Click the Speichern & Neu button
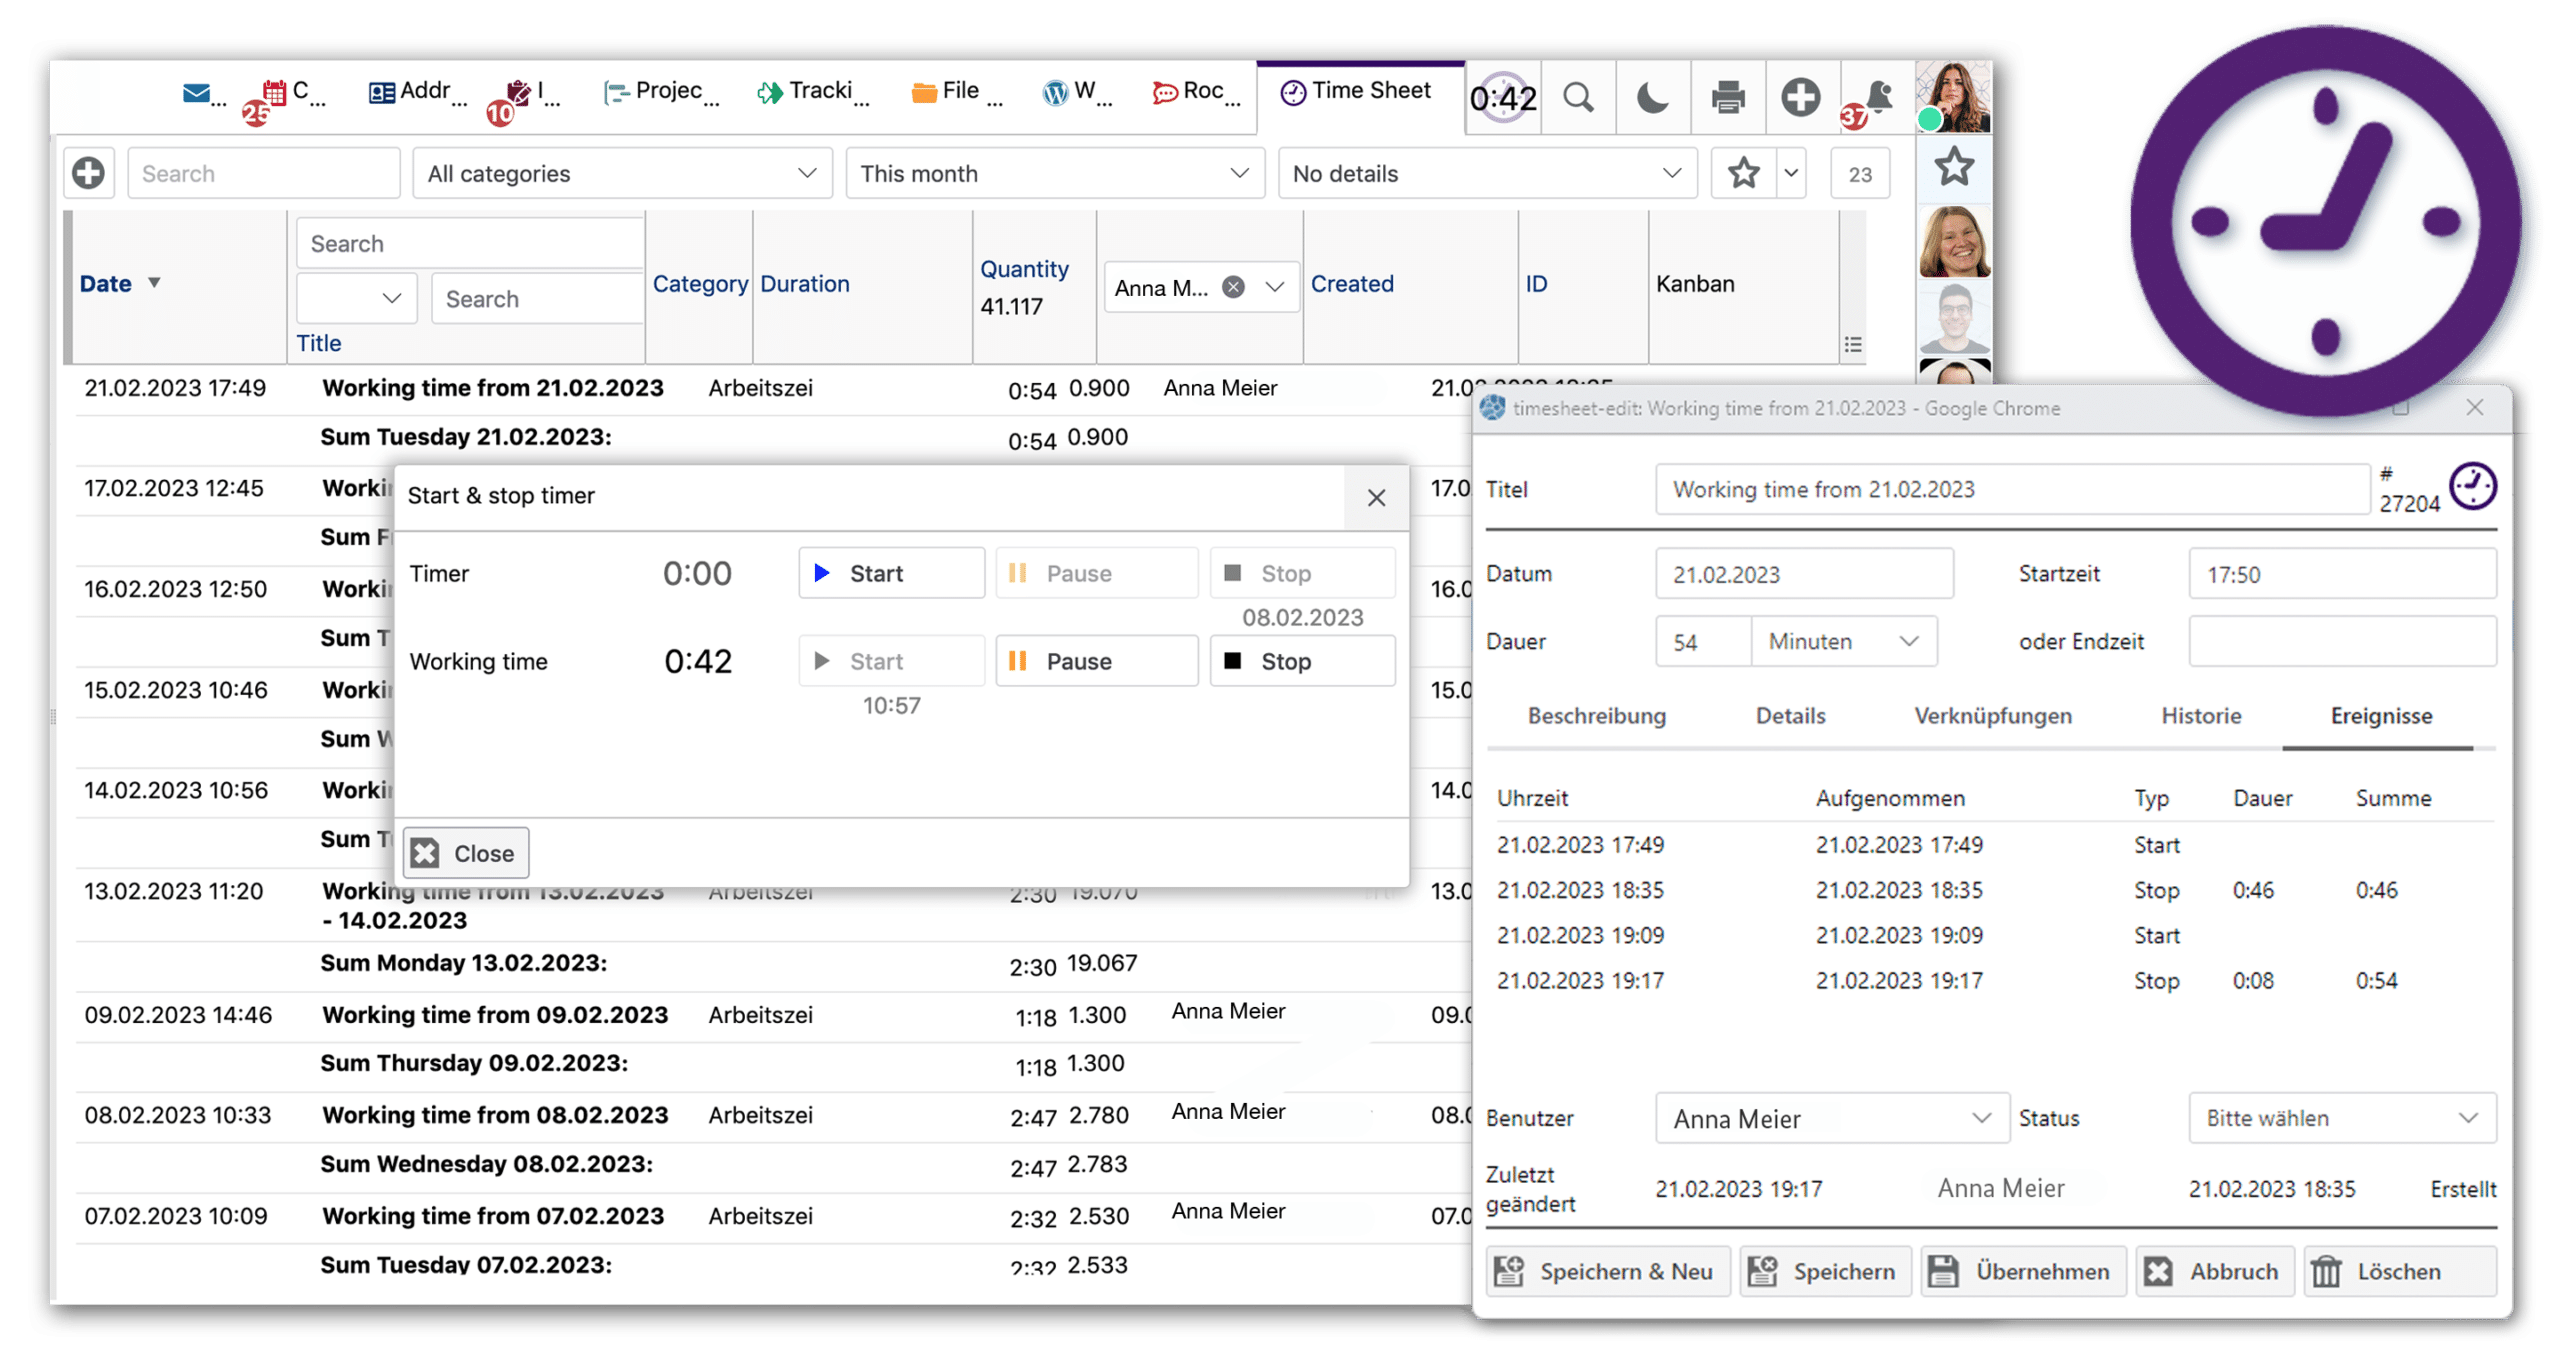2560x1358 pixels. coord(1607,1271)
